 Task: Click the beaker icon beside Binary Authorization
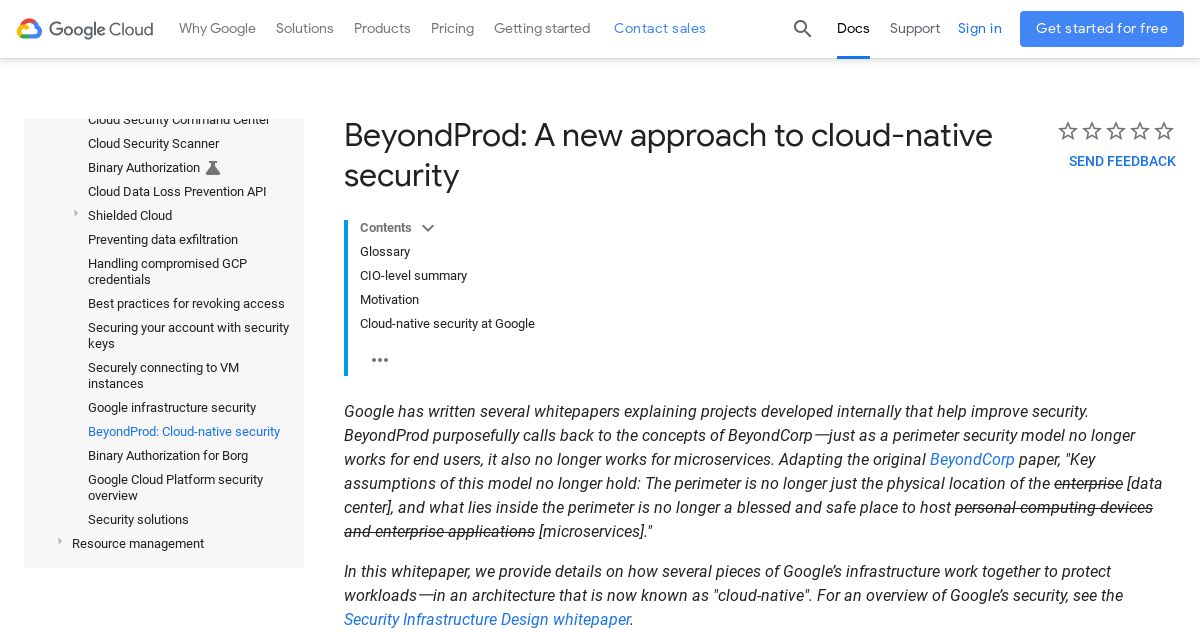pos(213,168)
